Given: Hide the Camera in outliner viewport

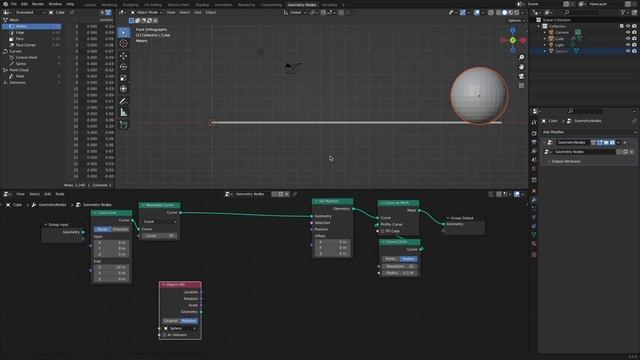Looking at the screenshot, I should click(628, 32).
